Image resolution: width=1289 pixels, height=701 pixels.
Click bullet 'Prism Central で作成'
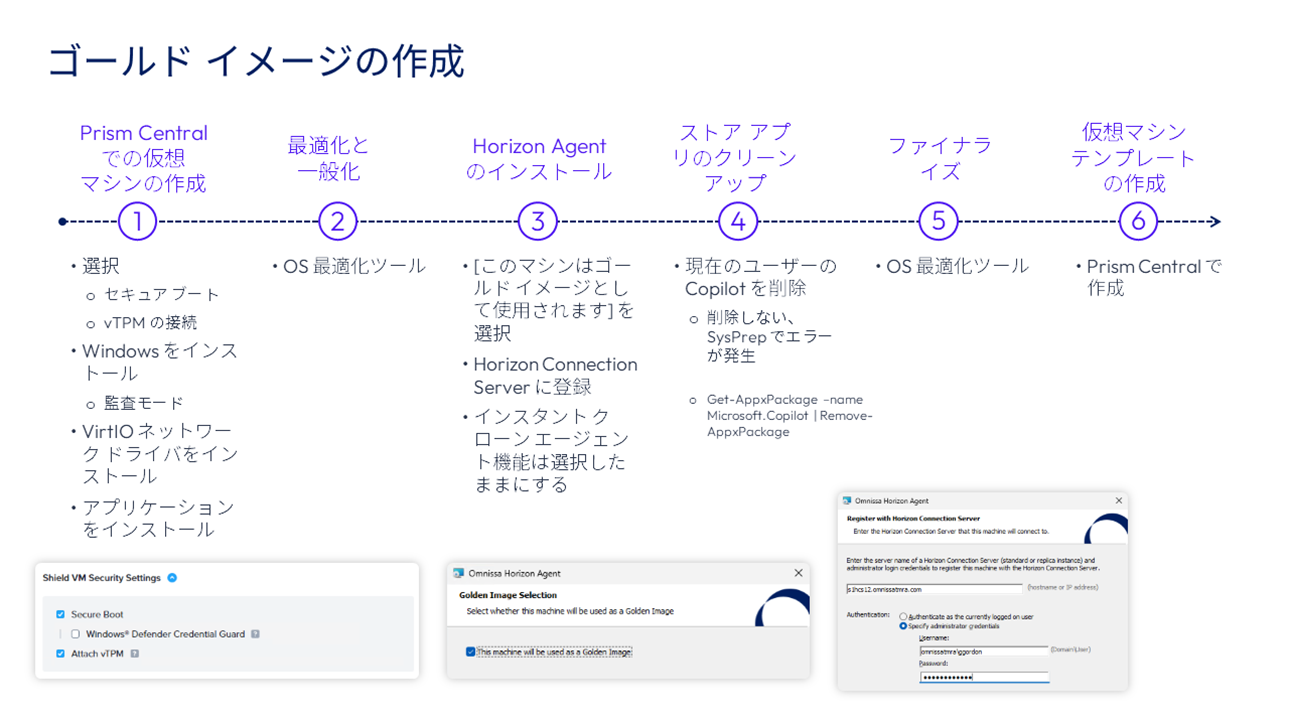(1154, 277)
